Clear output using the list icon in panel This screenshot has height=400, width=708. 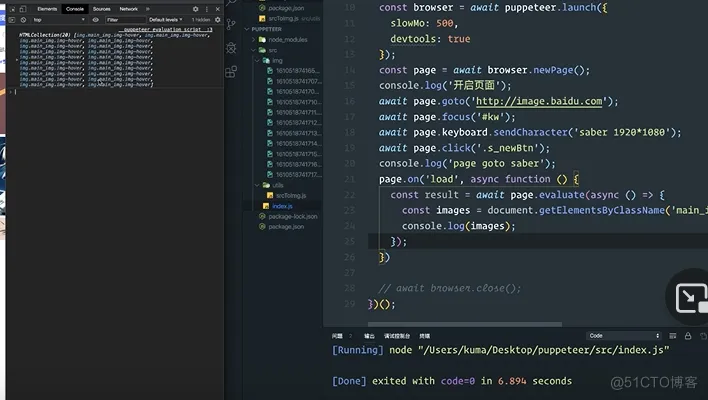(x=672, y=336)
